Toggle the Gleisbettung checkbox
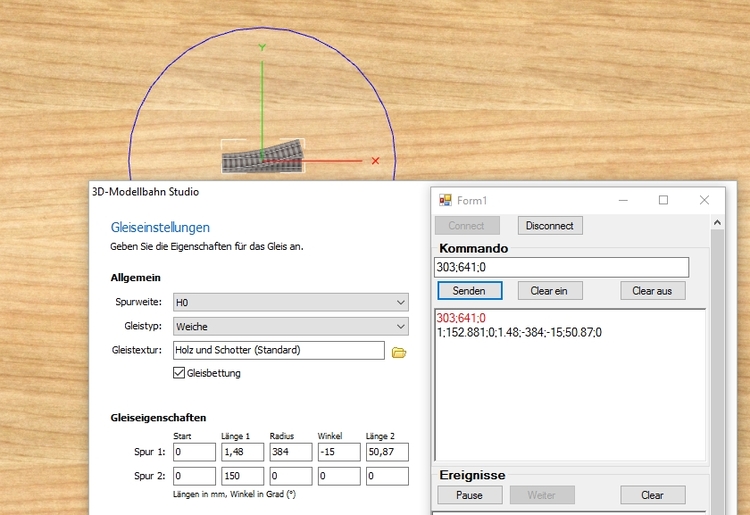 tap(180, 373)
